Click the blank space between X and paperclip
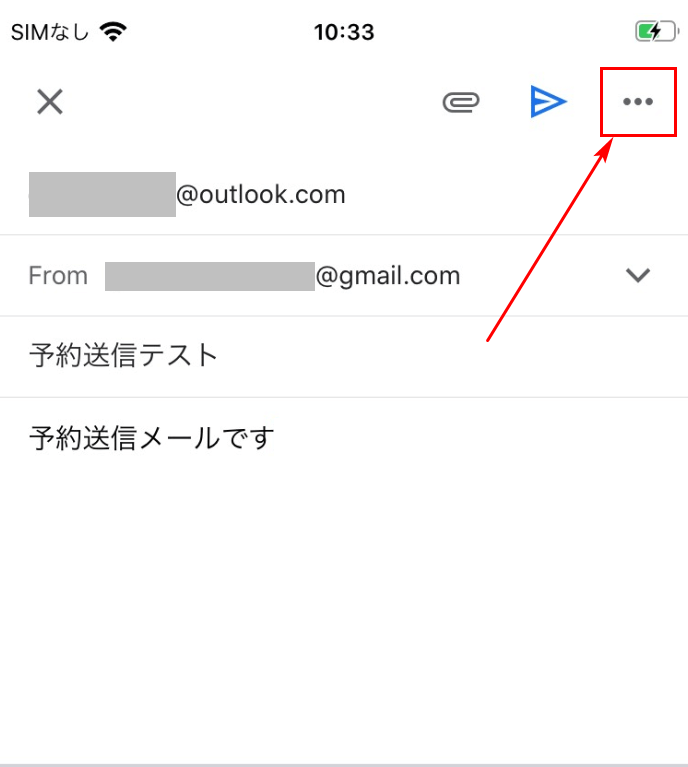 [x=252, y=102]
